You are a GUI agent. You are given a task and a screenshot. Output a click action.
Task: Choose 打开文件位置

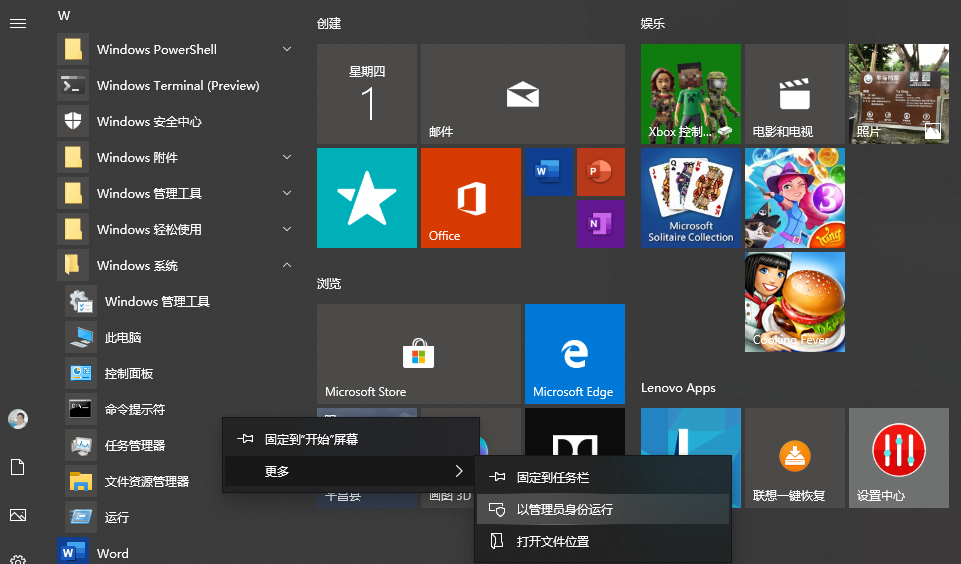[603, 541]
